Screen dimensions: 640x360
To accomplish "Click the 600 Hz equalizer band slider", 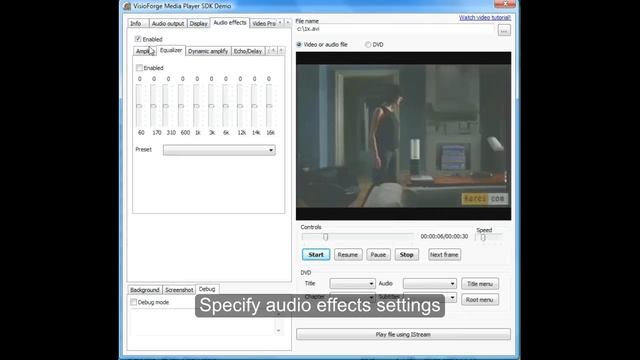I will (181, 106).
